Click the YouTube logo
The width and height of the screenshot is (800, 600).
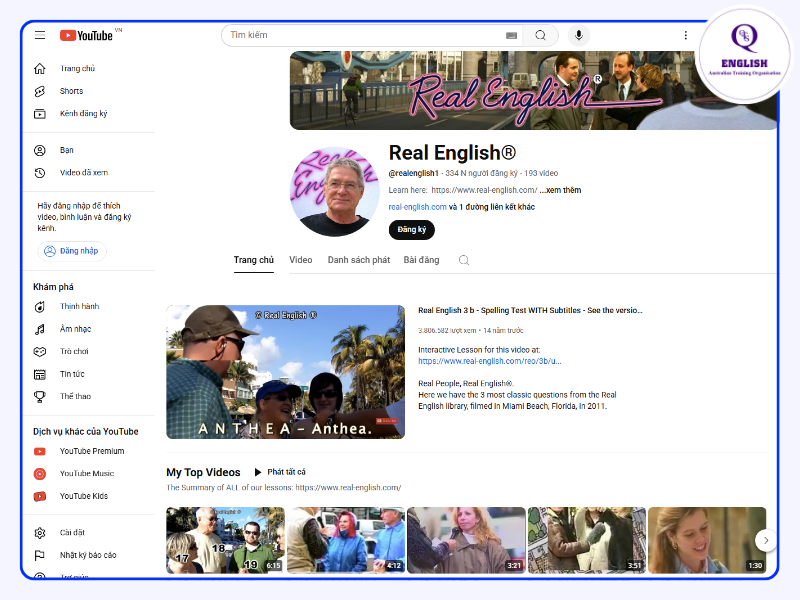pyautogui.click(x=86, y=35)
